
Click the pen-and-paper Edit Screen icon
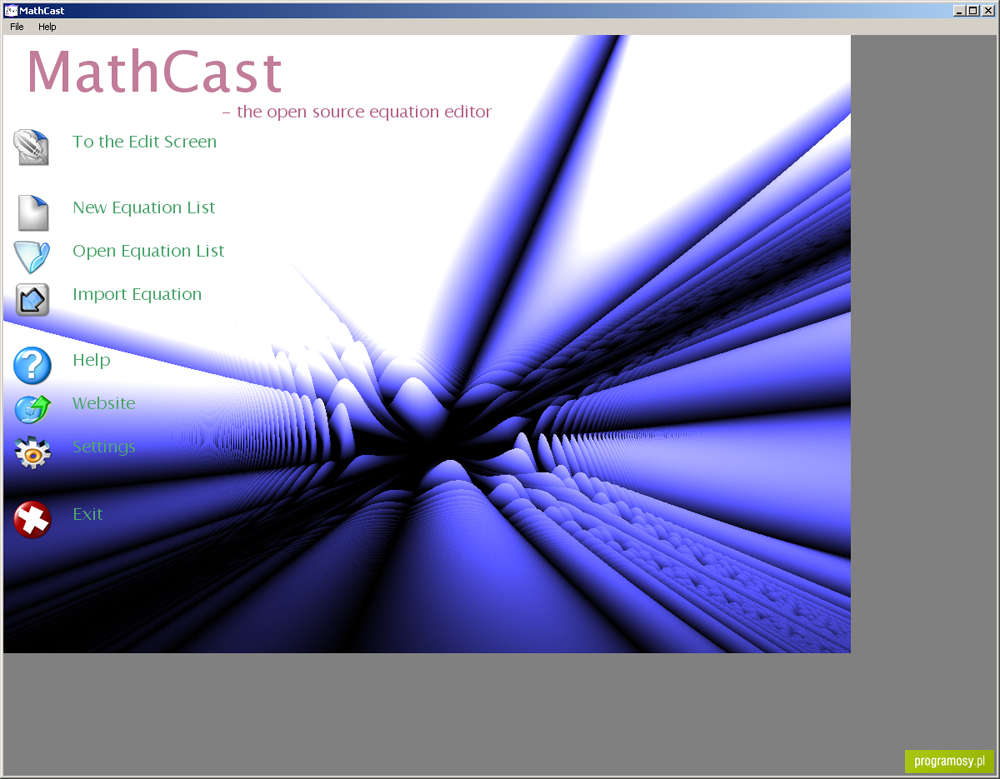coord(31,147)
